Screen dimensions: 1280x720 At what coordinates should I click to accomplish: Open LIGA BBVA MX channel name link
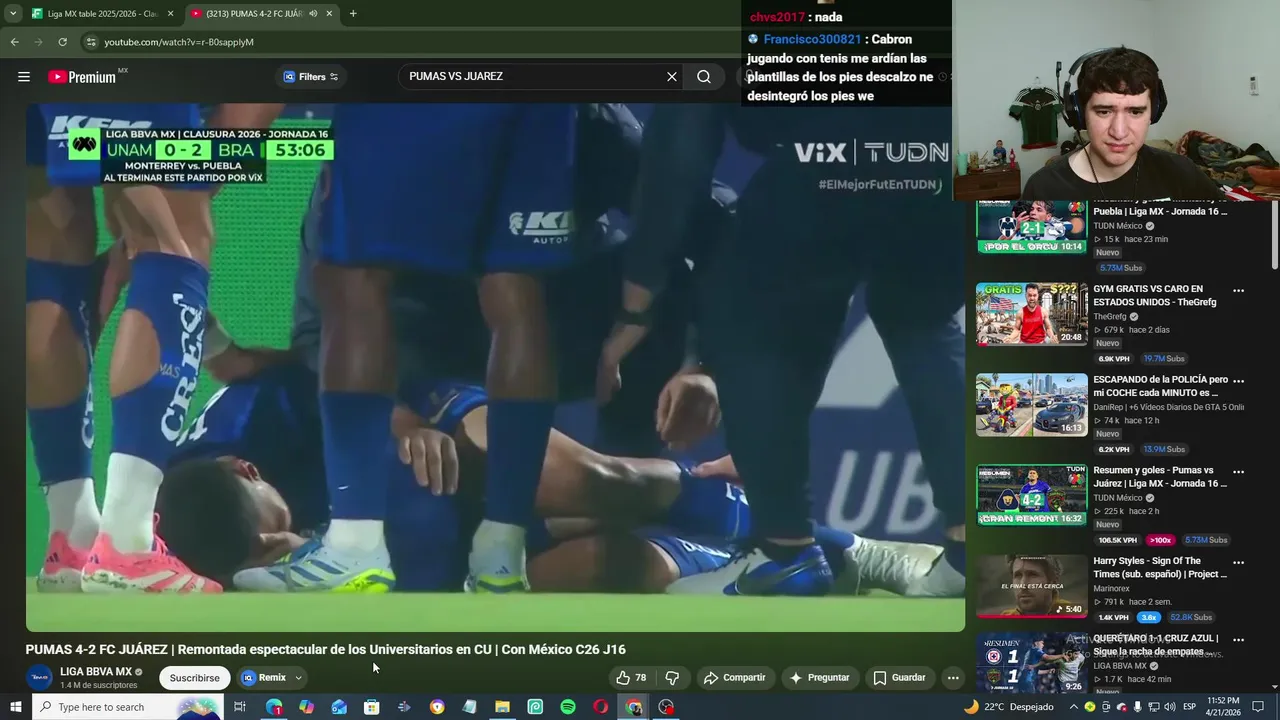(x=96, y=672)
